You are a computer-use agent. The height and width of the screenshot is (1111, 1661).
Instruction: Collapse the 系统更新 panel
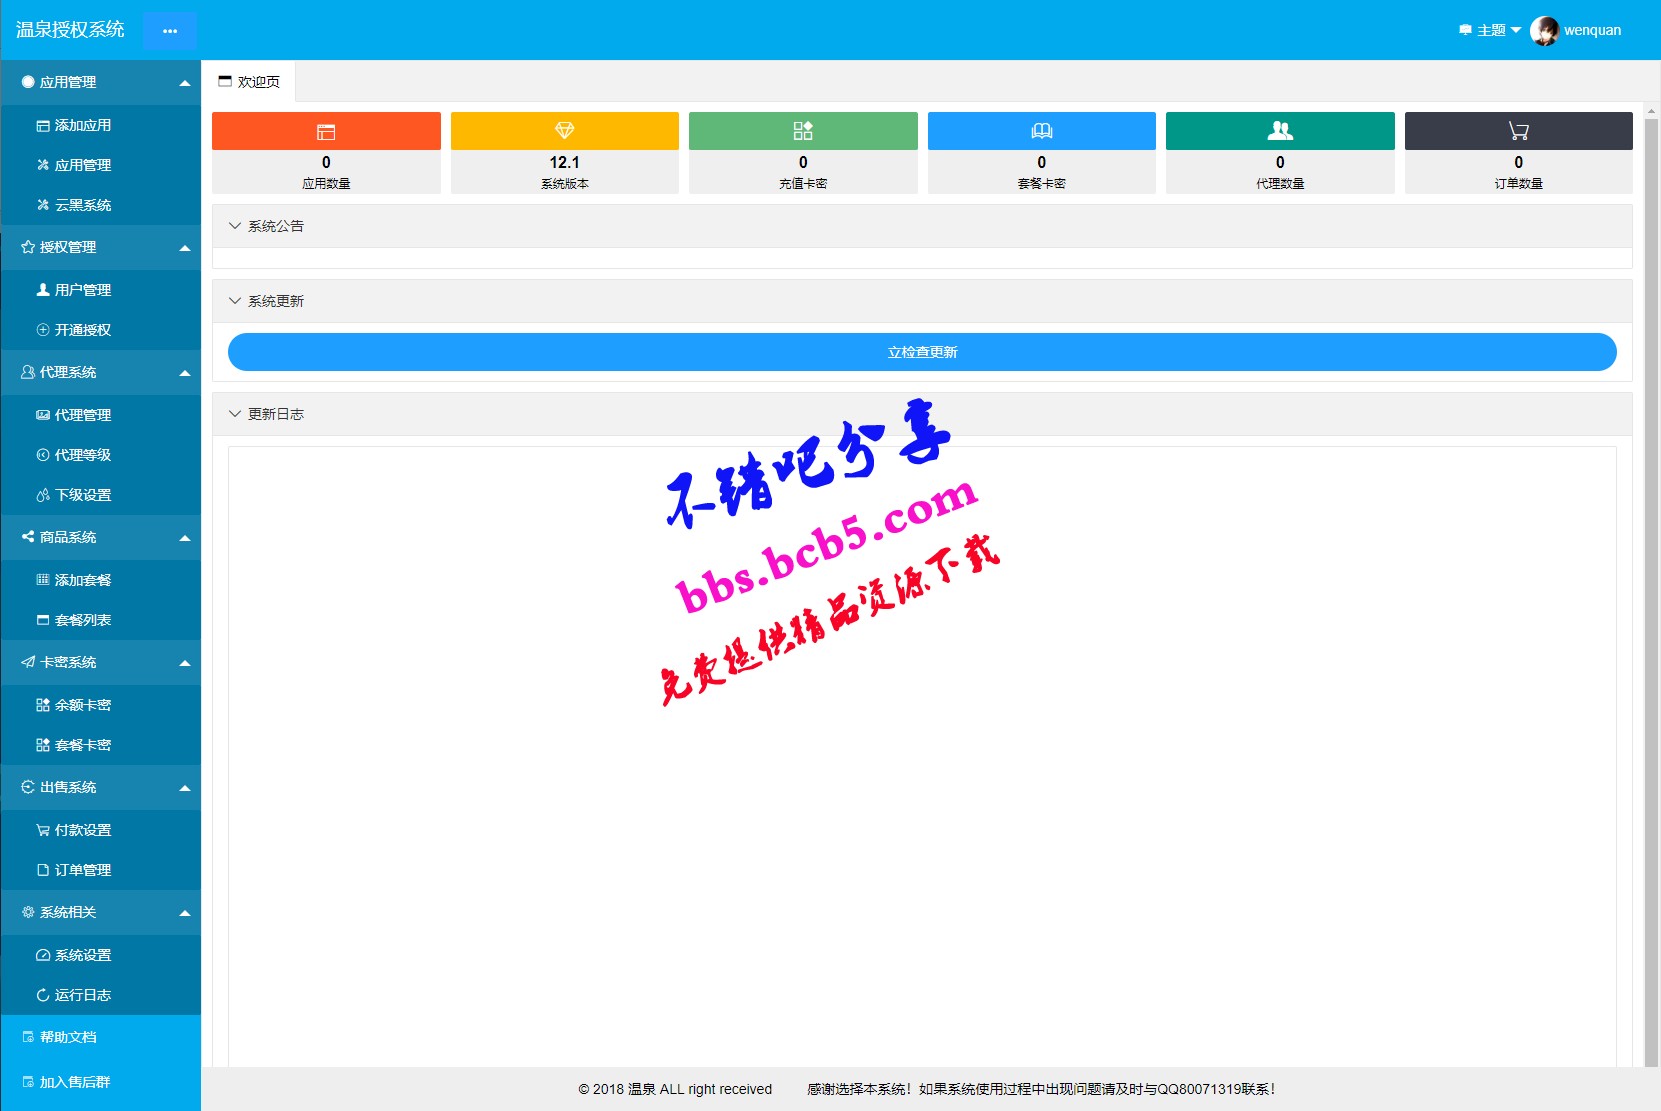[x=922, y=301]
